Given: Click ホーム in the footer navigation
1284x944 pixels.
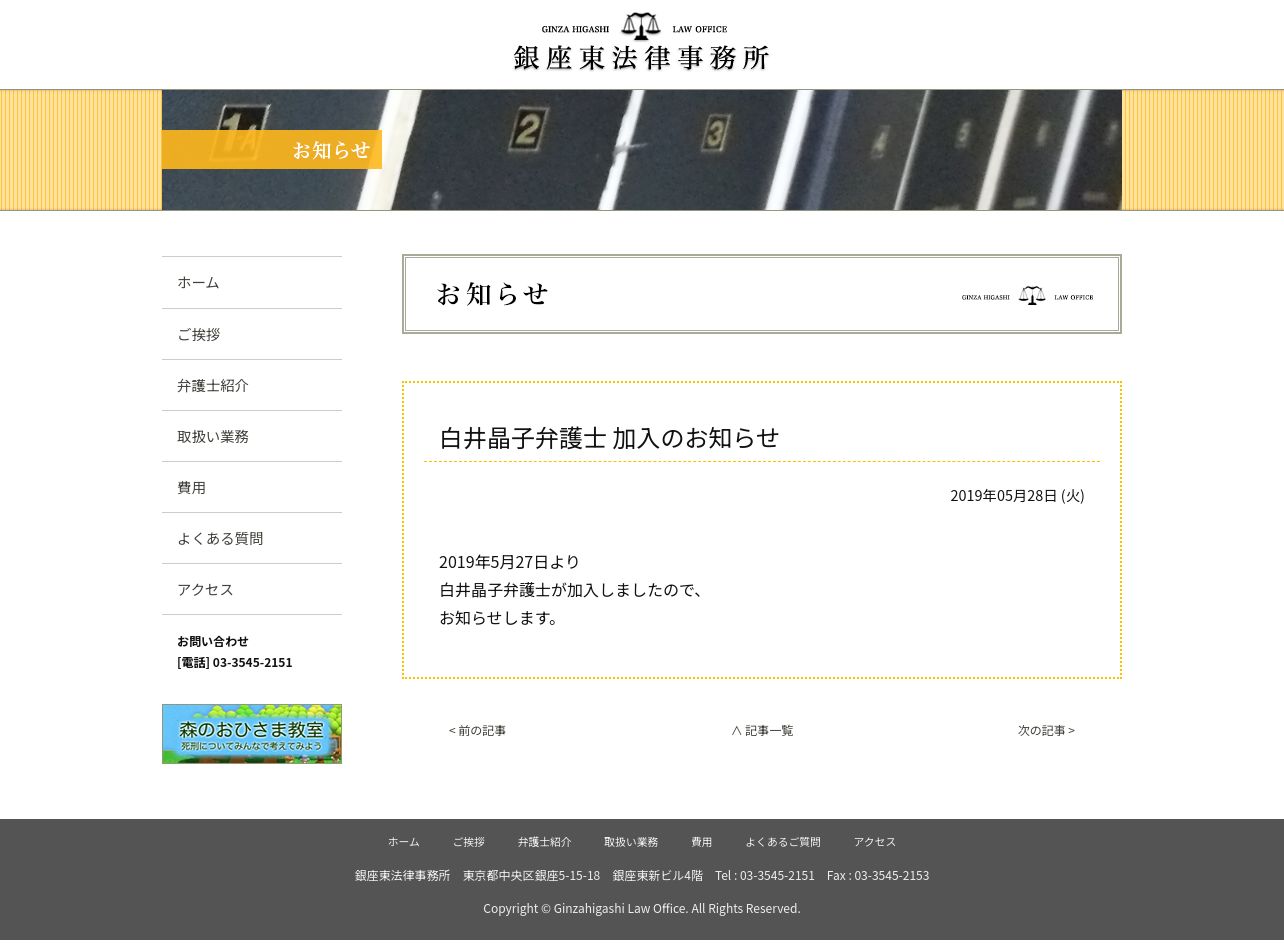Looking at the screenshot, I should [404, 842].
